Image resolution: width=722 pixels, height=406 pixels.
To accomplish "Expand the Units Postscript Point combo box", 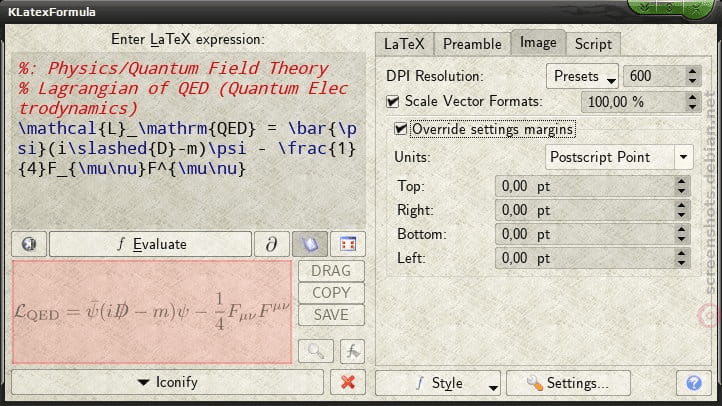I will click(x=619, y=157).
